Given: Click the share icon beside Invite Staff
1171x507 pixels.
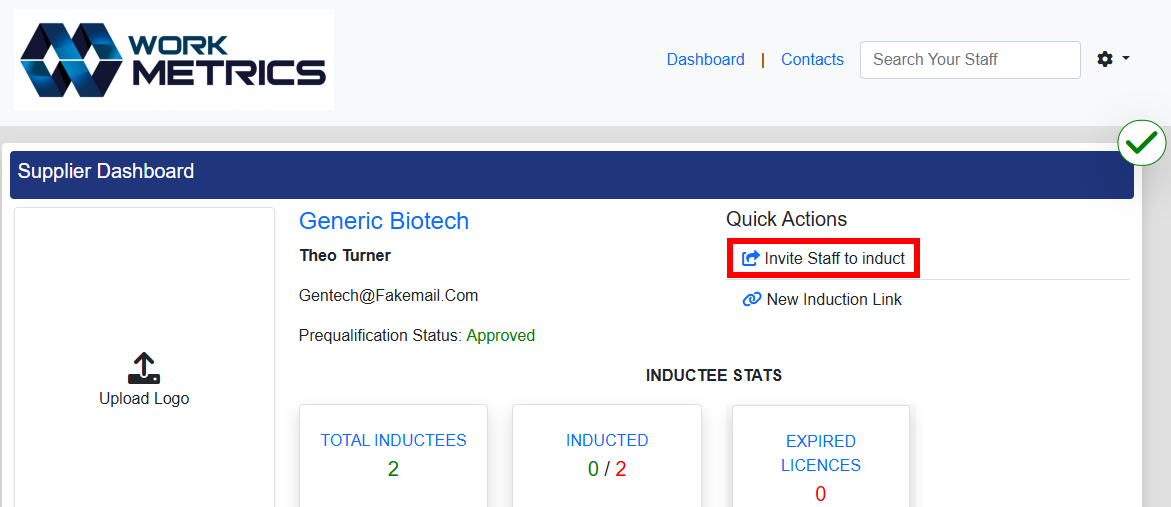Looking at the screenshot, I should tap(750, 259).
